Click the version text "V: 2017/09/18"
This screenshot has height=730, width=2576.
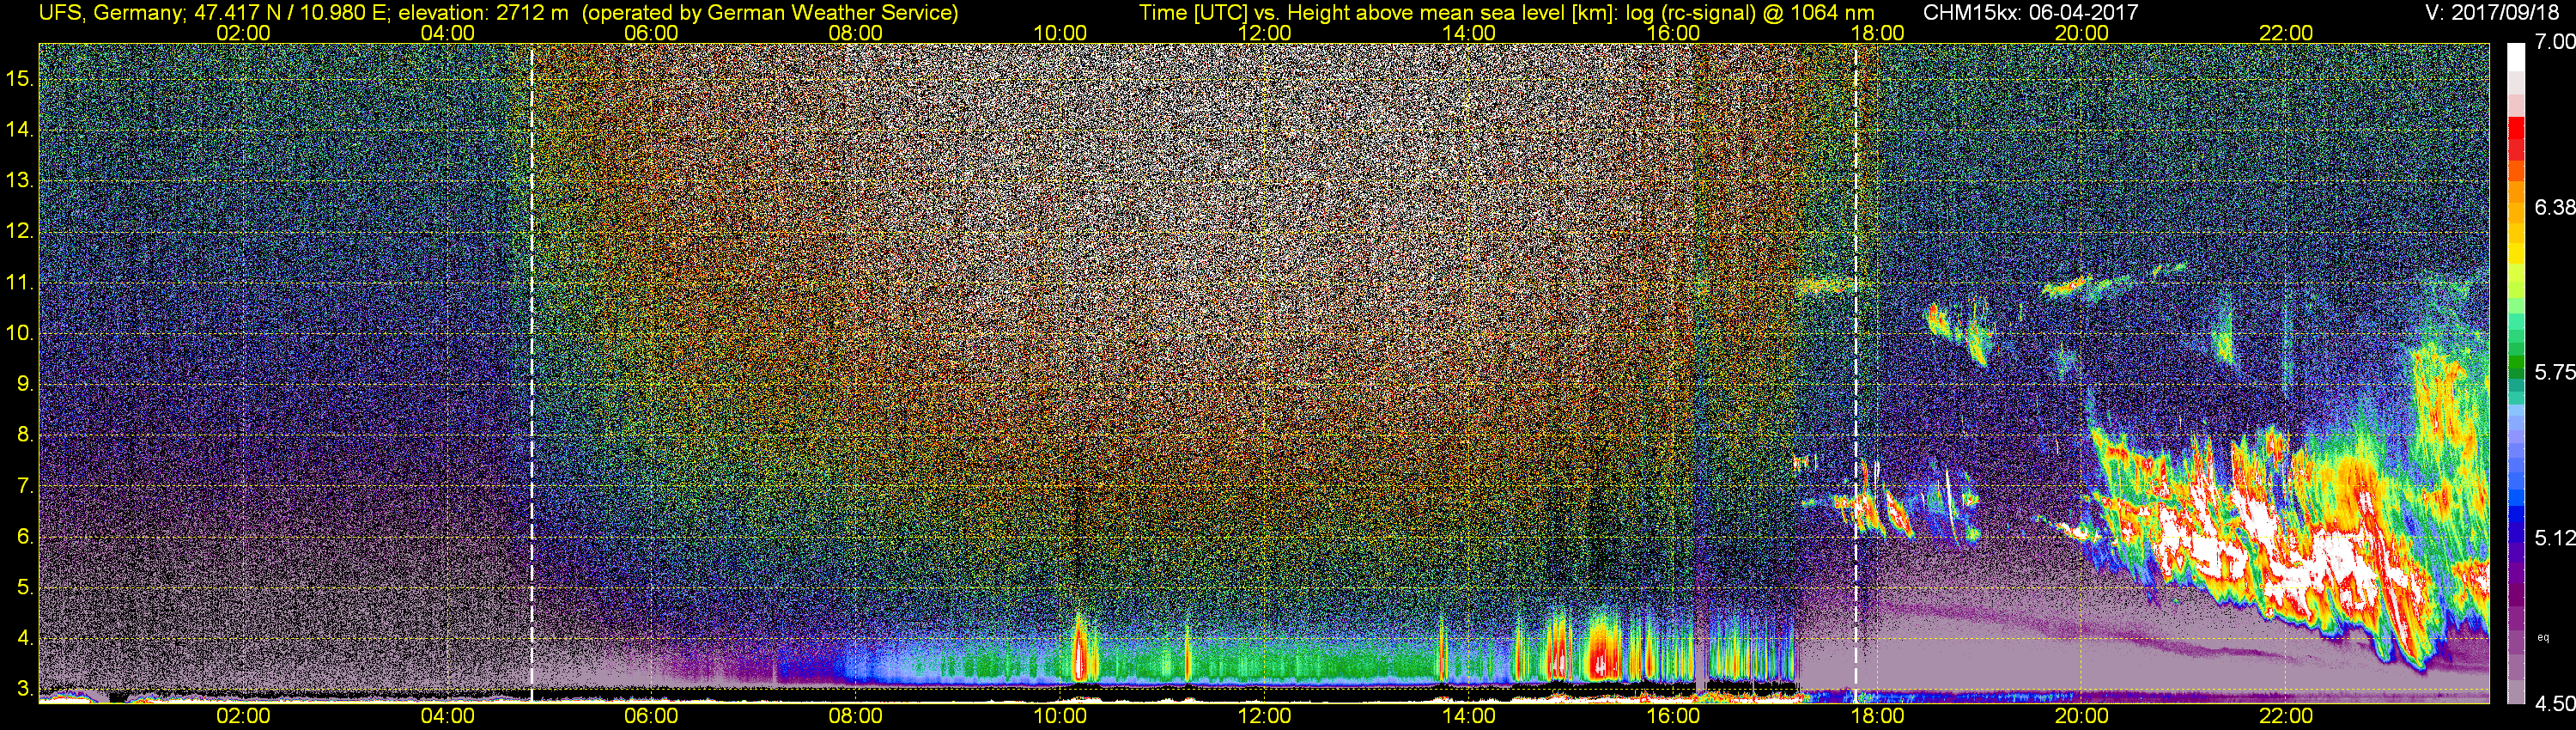(2494, 13)
